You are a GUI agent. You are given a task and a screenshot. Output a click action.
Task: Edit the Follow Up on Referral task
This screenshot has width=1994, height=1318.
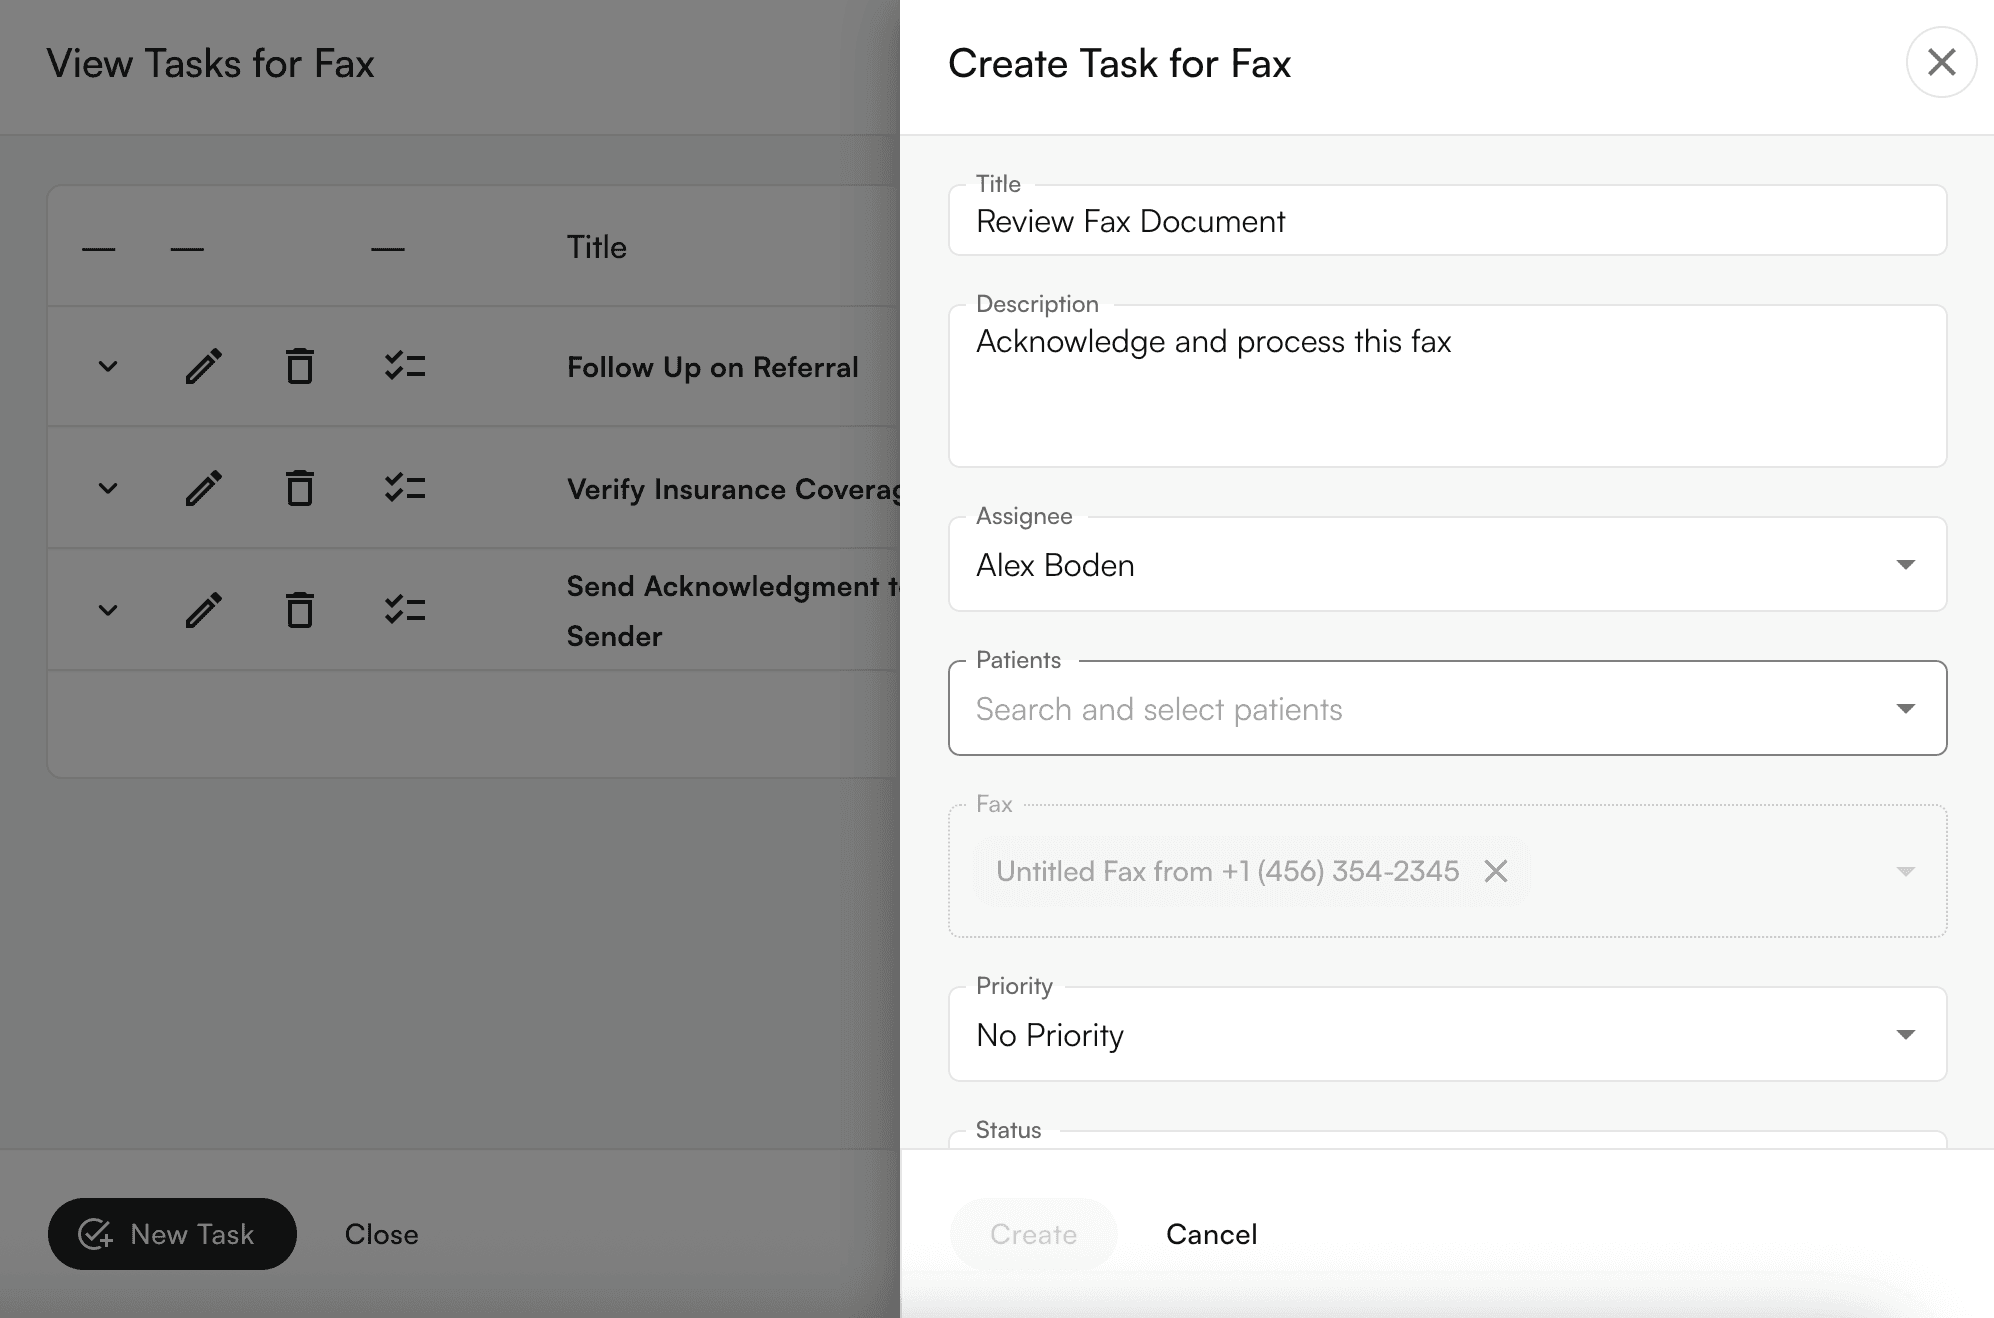tap(203, 366)
